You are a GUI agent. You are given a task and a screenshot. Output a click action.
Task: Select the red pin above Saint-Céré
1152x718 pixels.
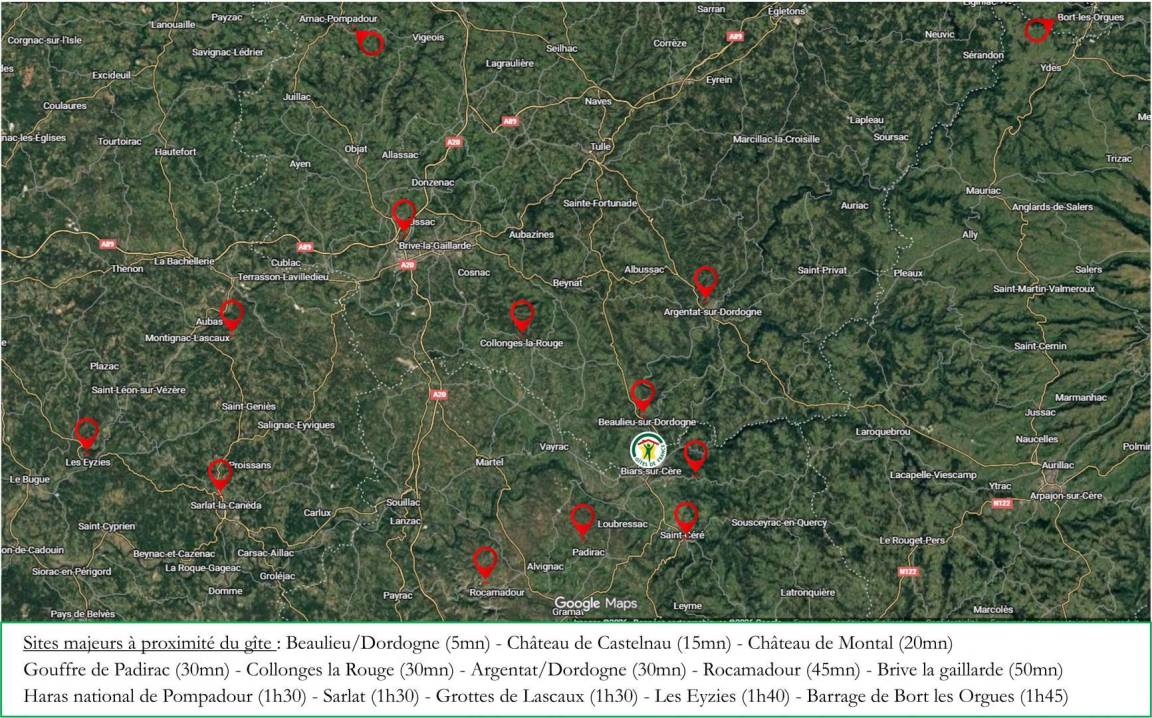pyautogui.click(x=686, y=516)
